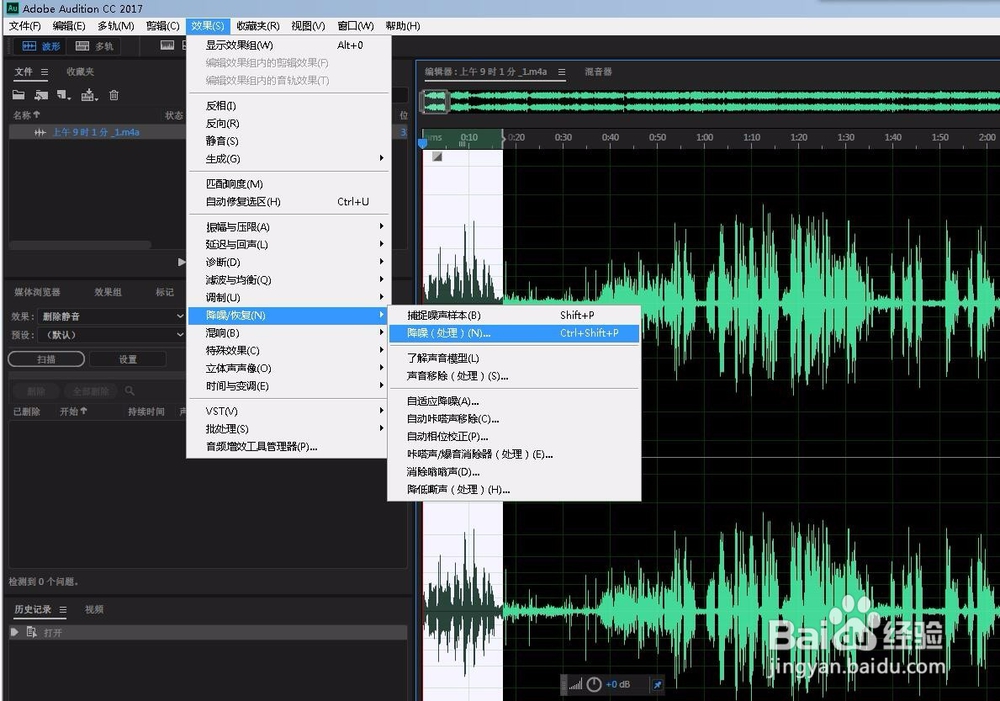Click Insert into Multitrack icon
Image resolution: width=1000 pixels, height=701 pixels.
pos(89,95)
